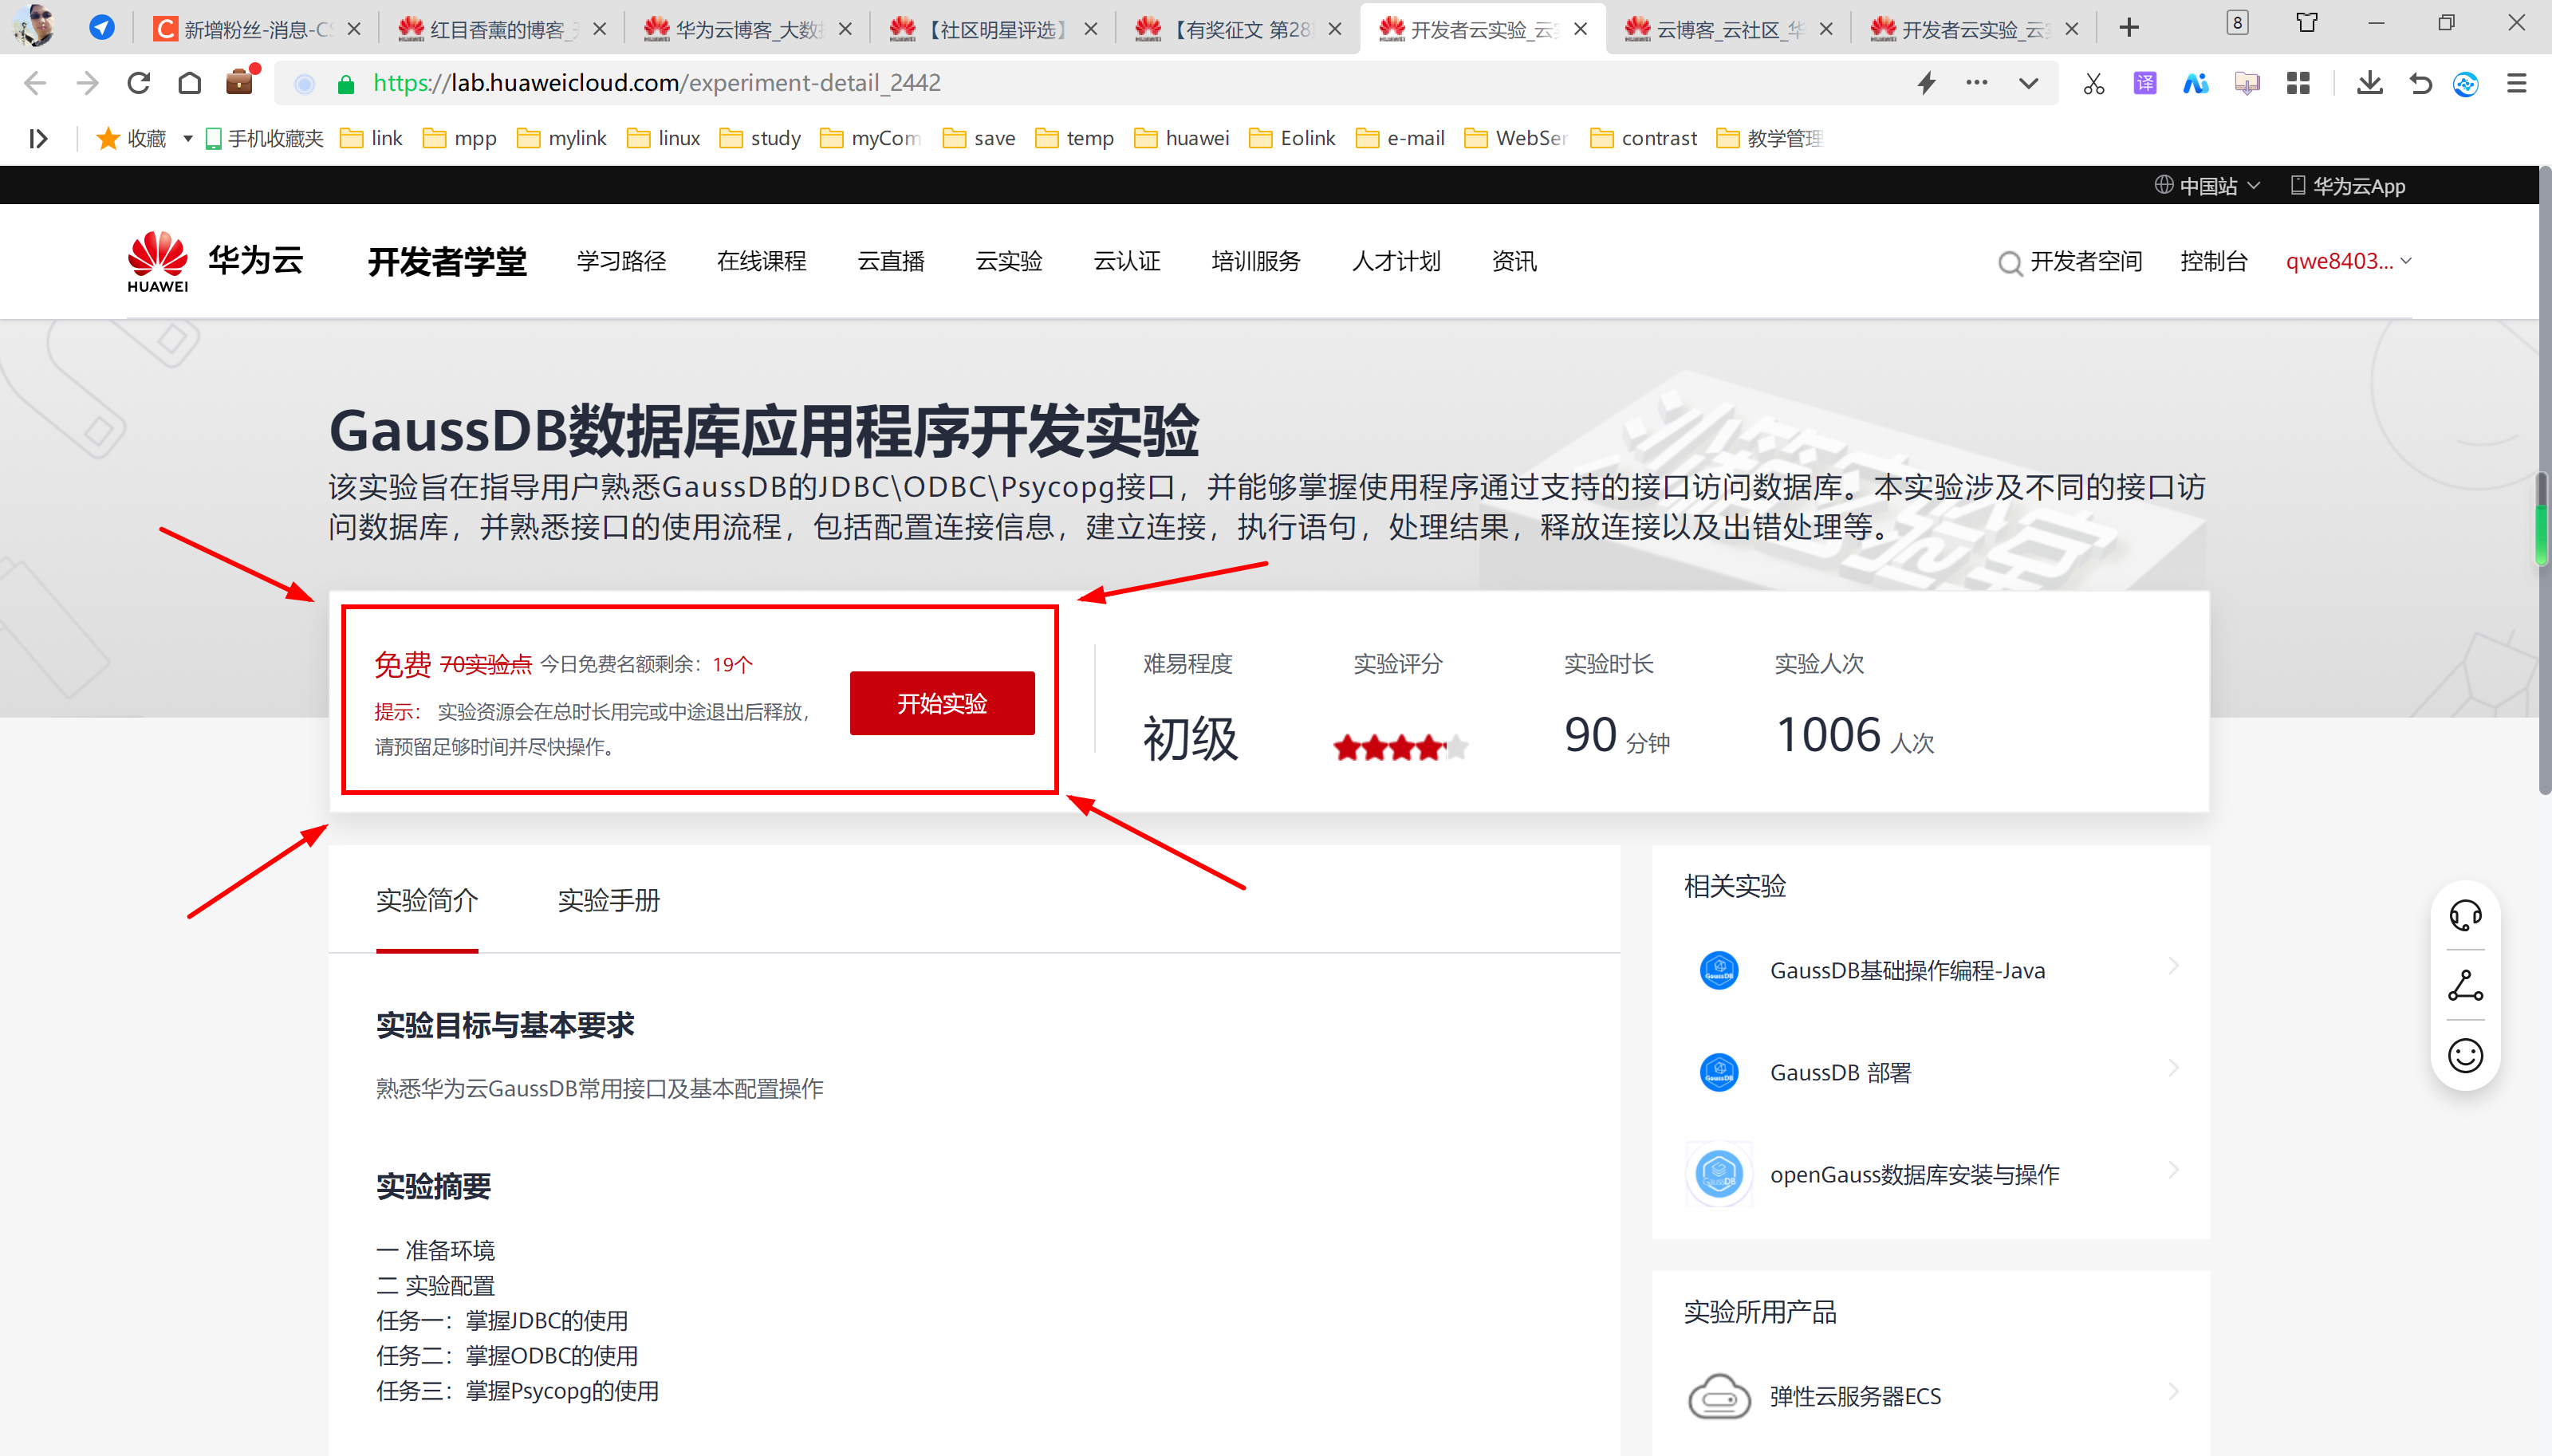
Task: Click the customer service headset icon
Action: (x=2465, y=915)
